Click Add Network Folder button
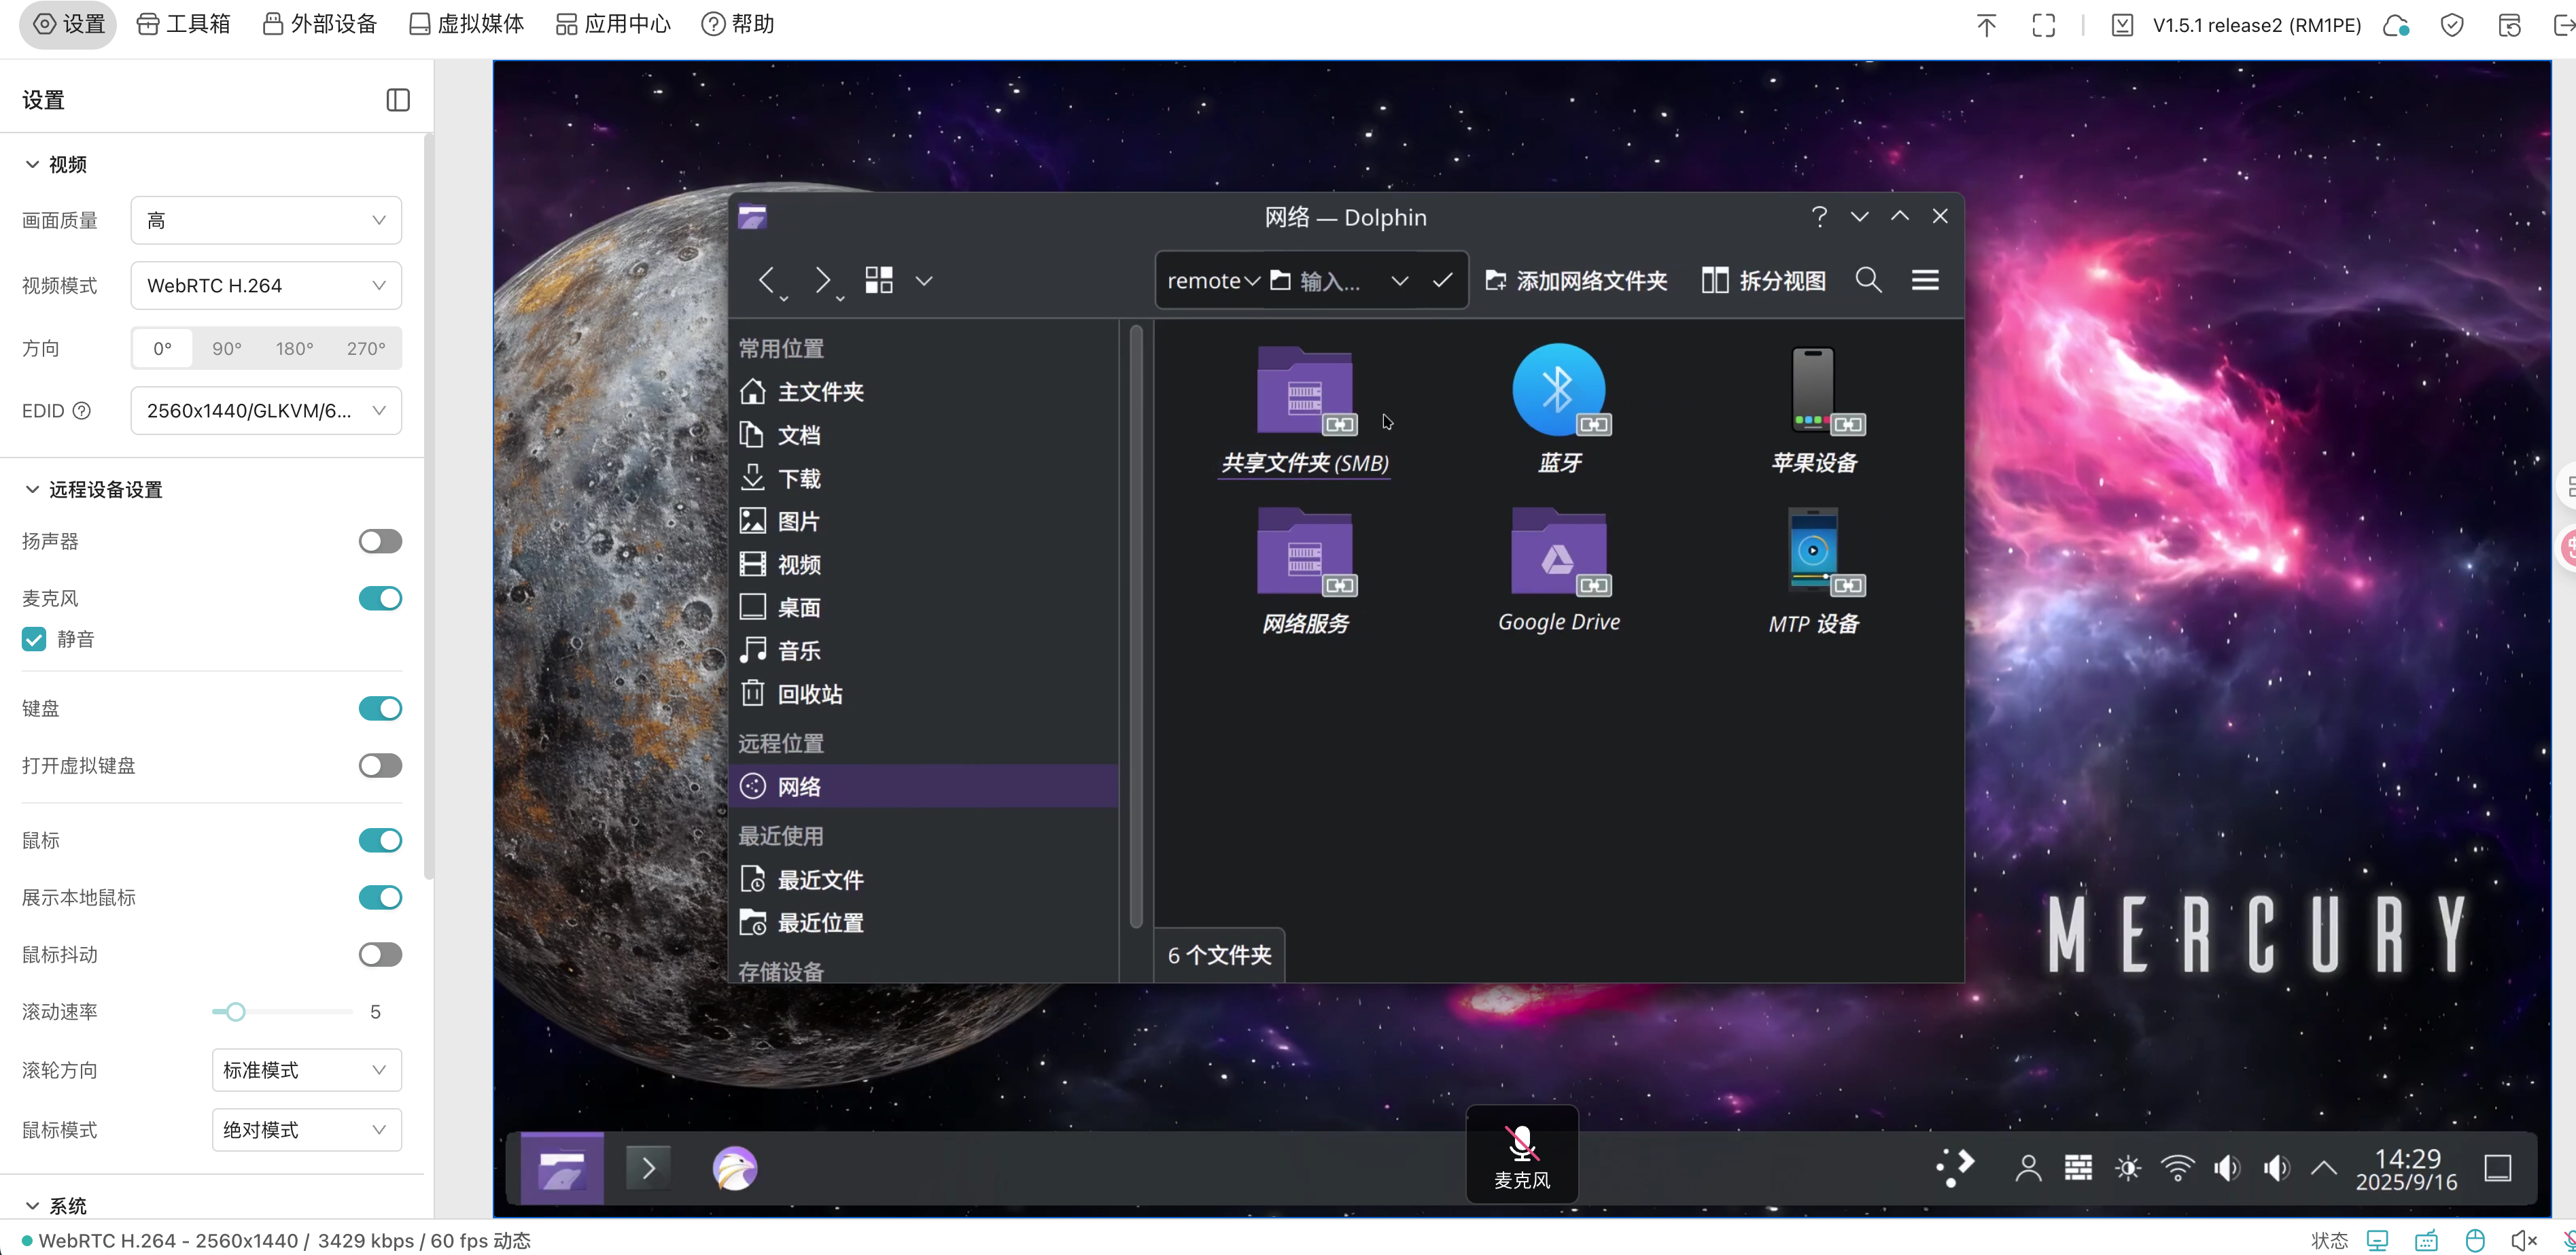 click(1576, 281)
